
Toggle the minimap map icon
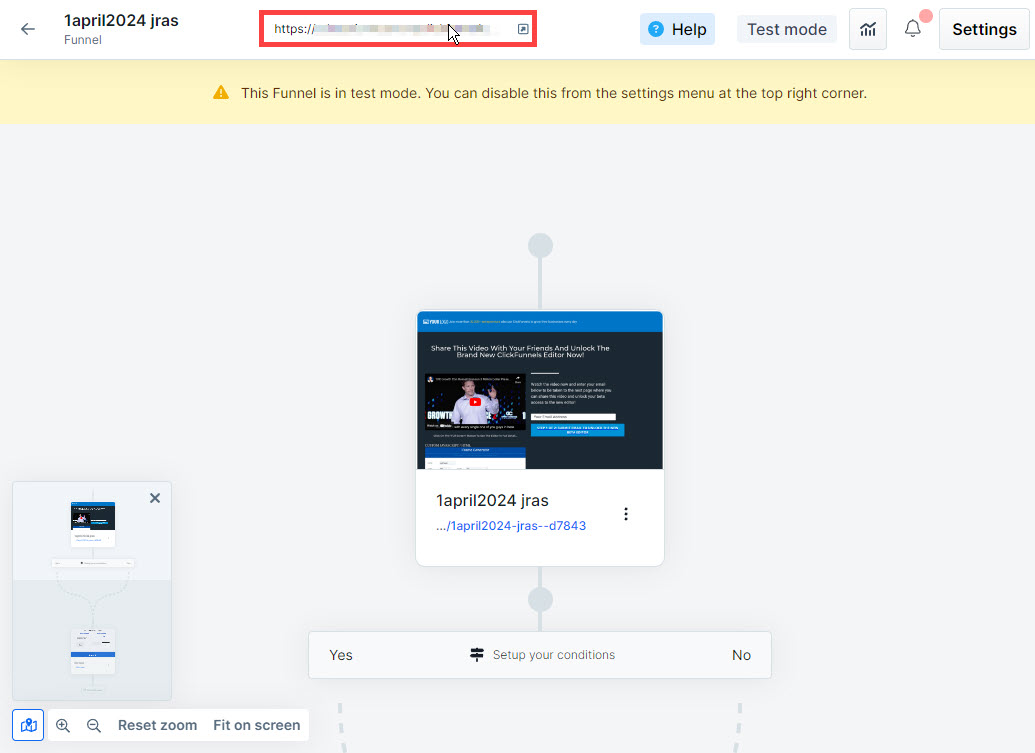27,725
